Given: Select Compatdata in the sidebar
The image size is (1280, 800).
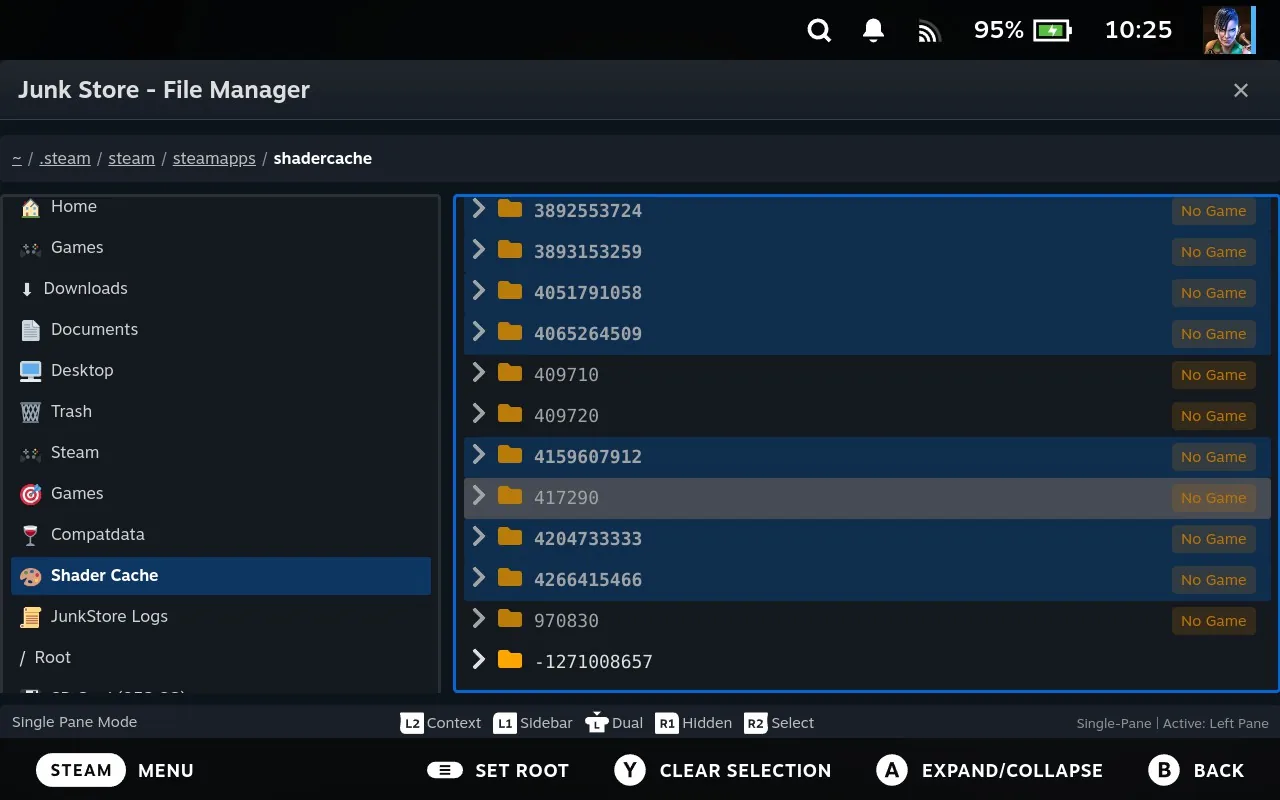Looking at the screenshot, I should (x=221, y=535).
